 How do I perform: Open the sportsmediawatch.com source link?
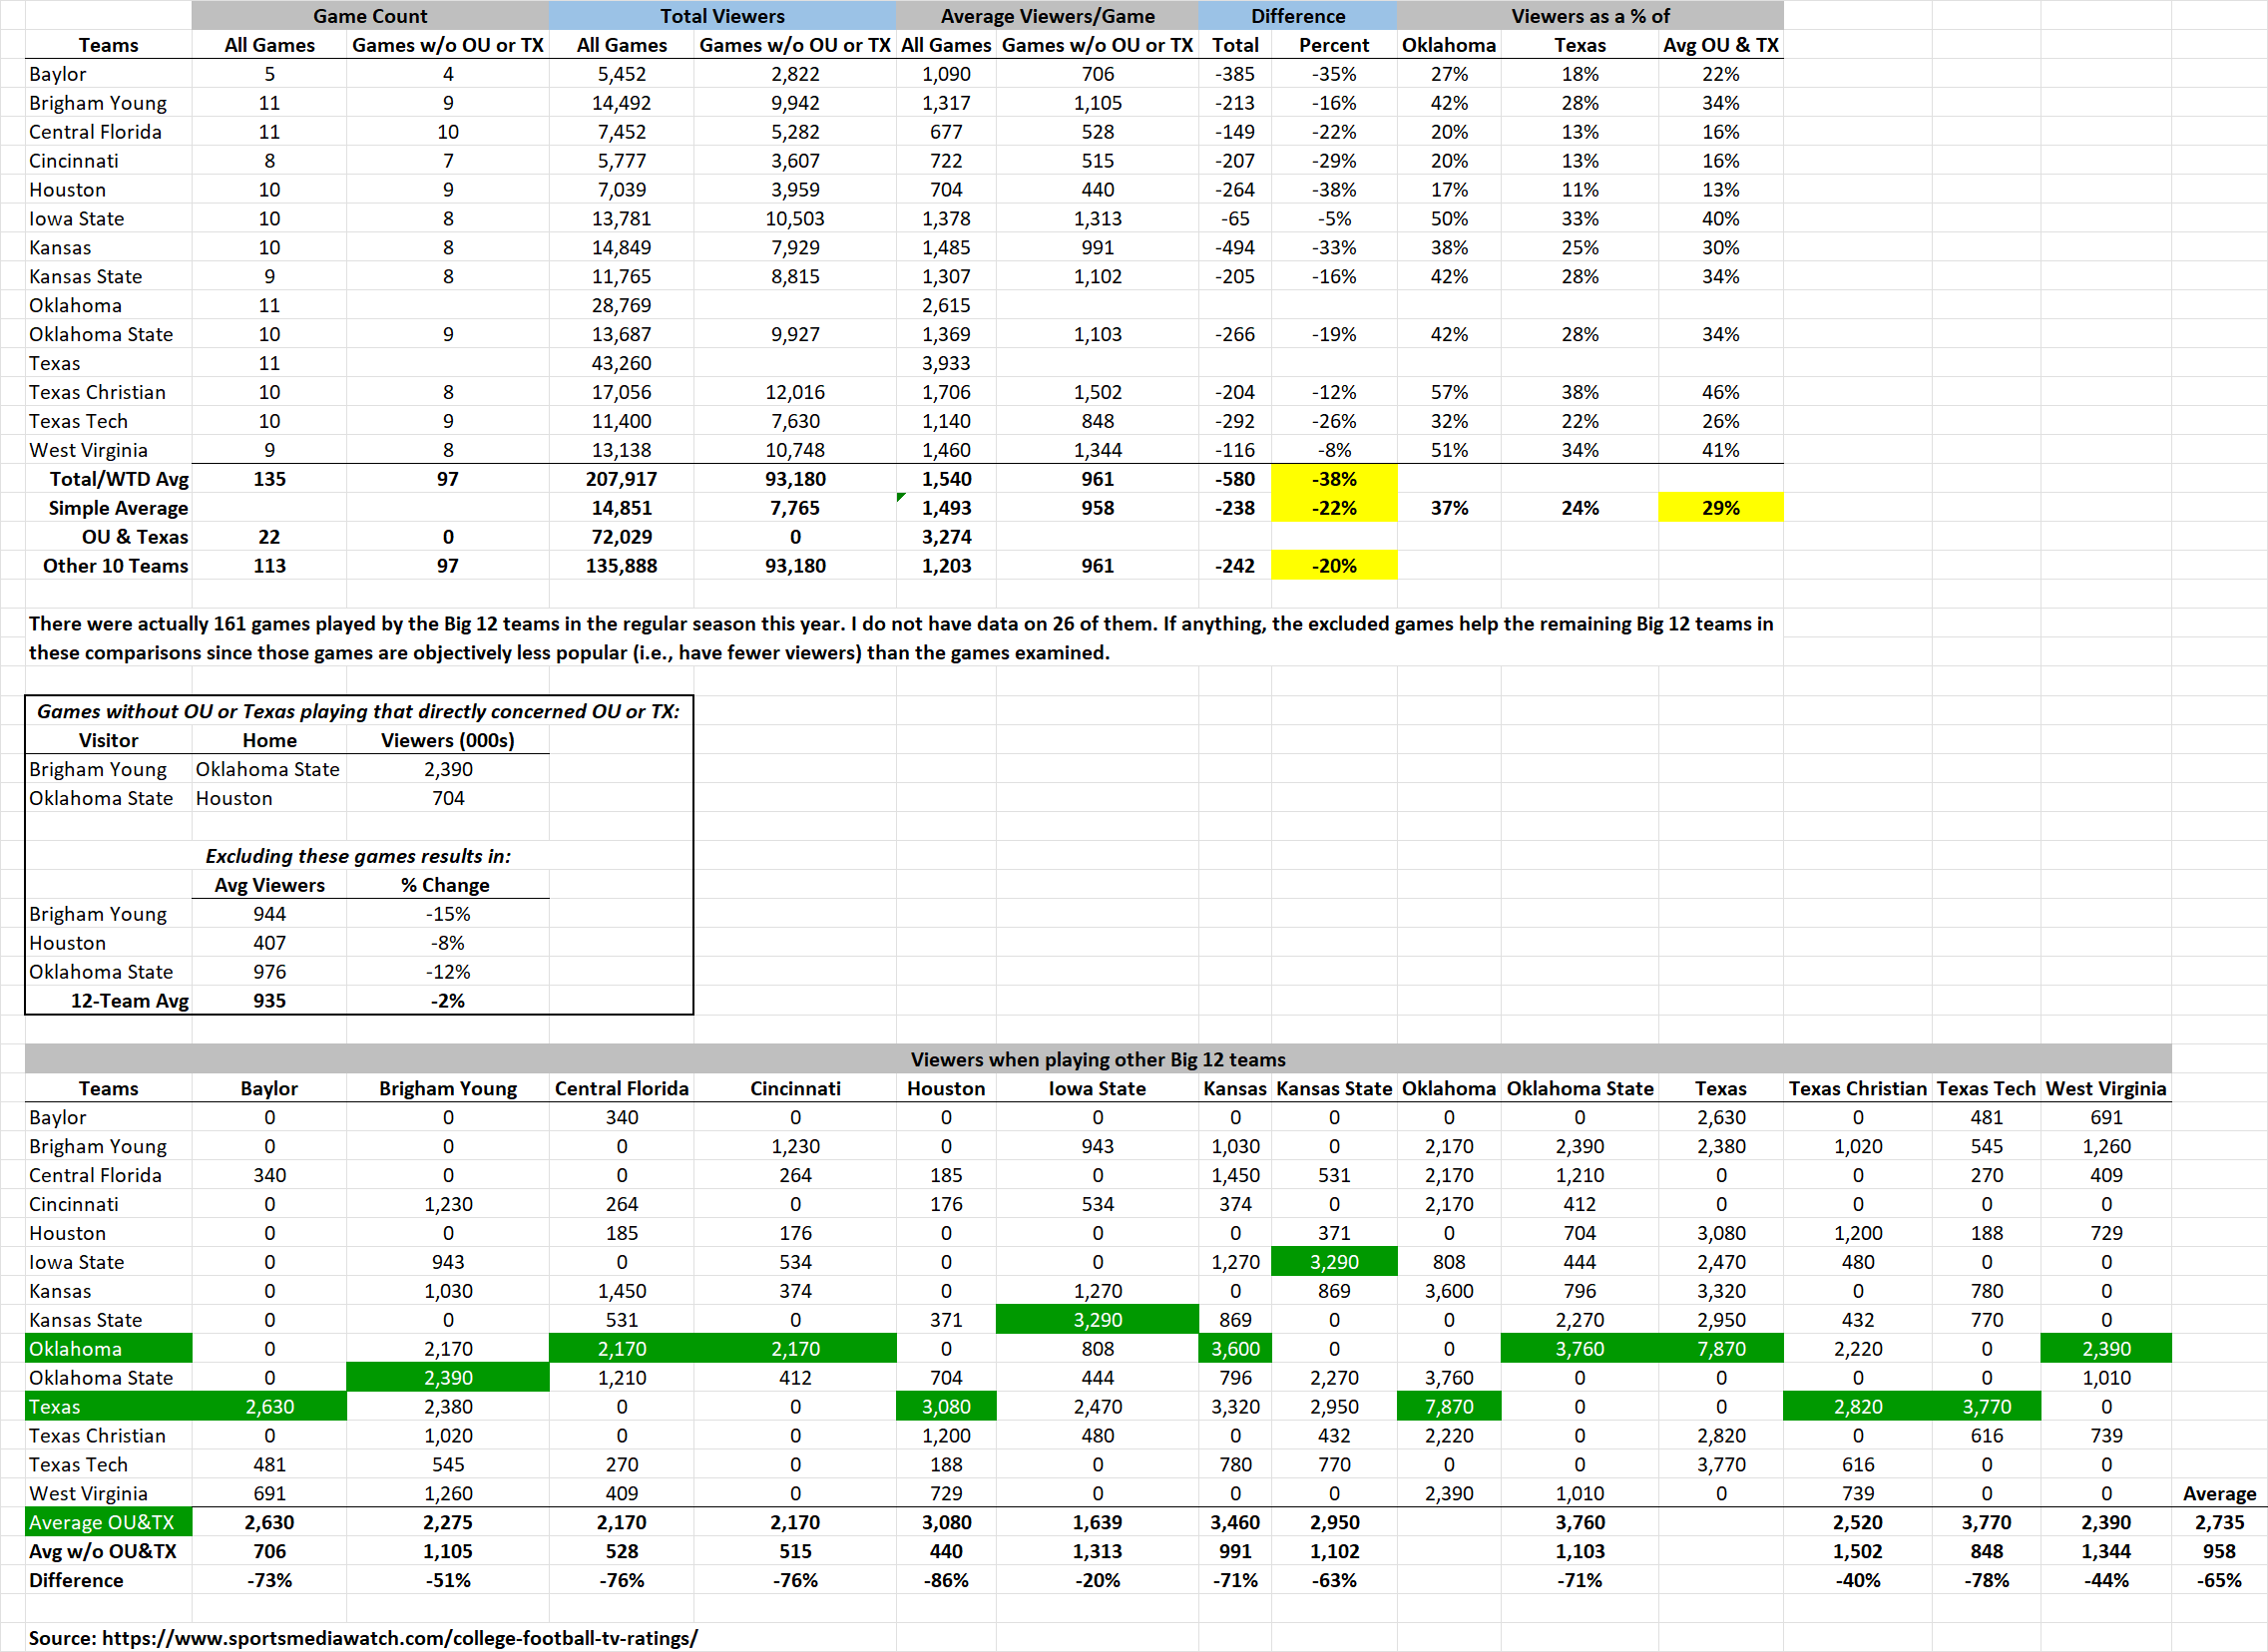pos(400,1638)
